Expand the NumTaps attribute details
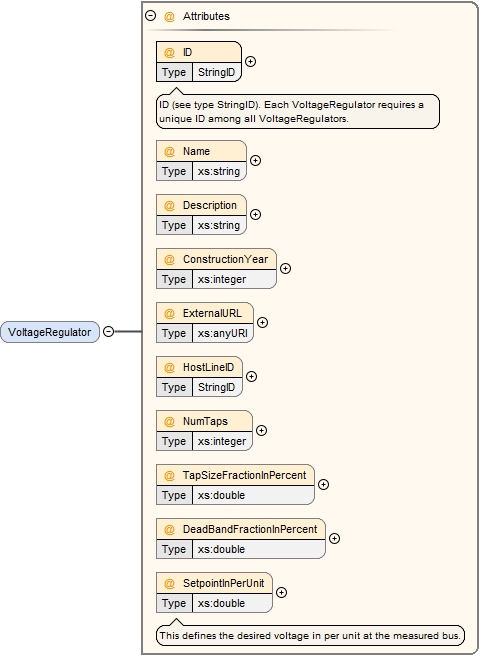 261,430
